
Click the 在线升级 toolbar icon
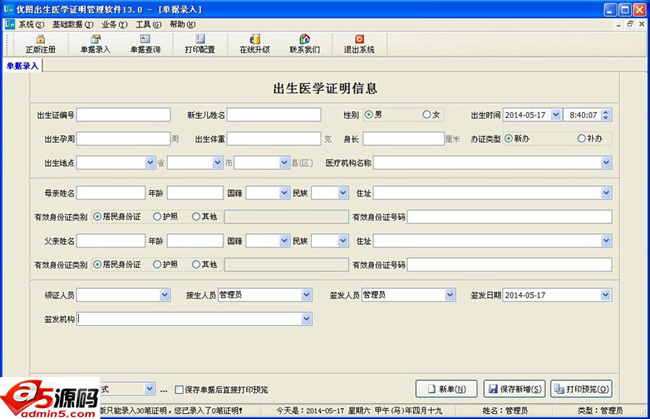[255, 44]
